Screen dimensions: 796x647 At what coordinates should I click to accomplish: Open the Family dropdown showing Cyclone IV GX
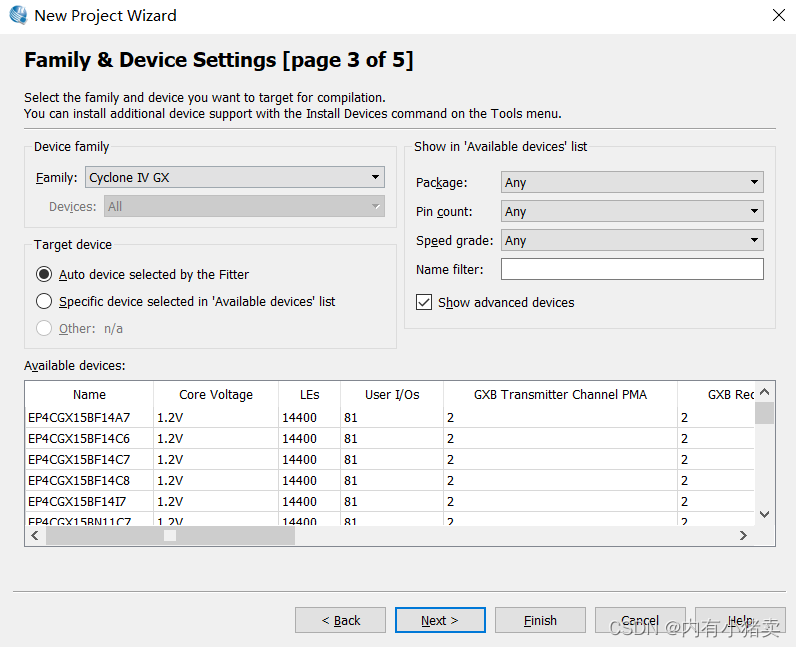235,177
